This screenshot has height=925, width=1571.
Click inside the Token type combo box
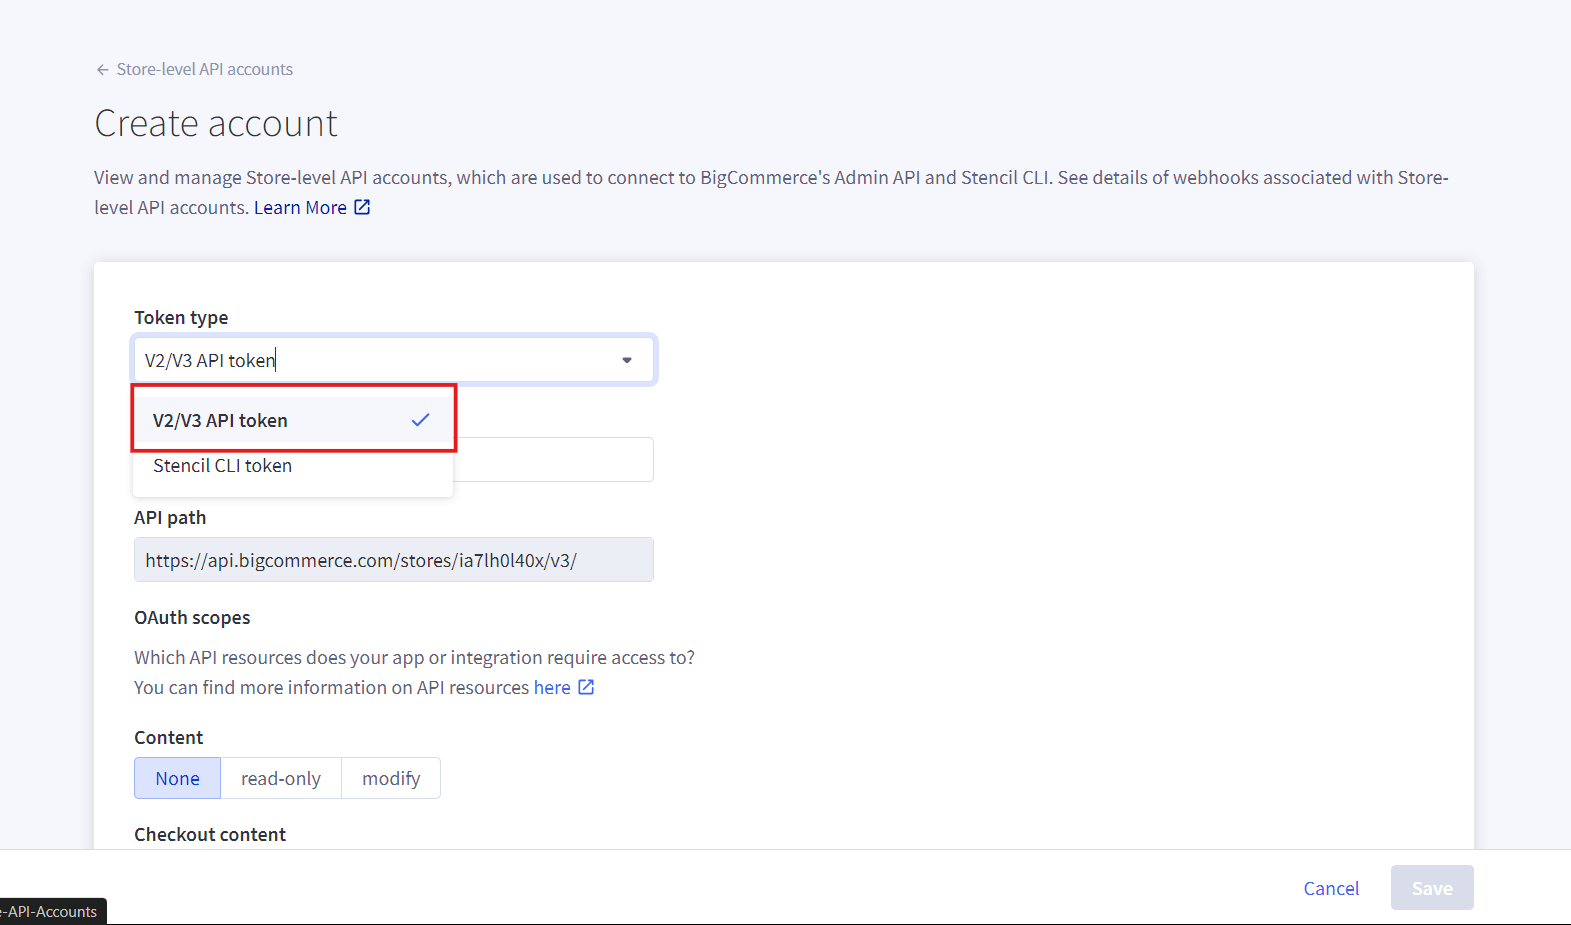point(380,361)
